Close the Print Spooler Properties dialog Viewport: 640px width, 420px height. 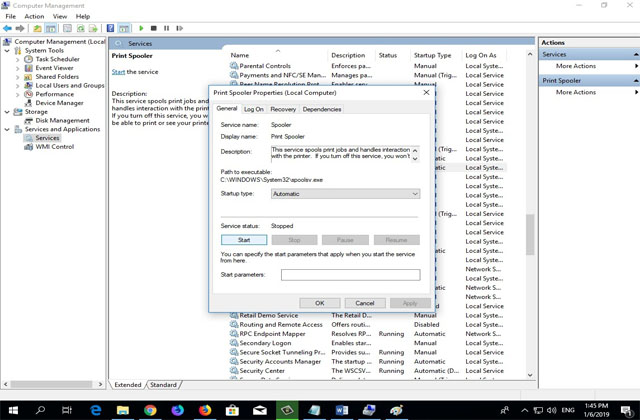[x=426, y=93]
